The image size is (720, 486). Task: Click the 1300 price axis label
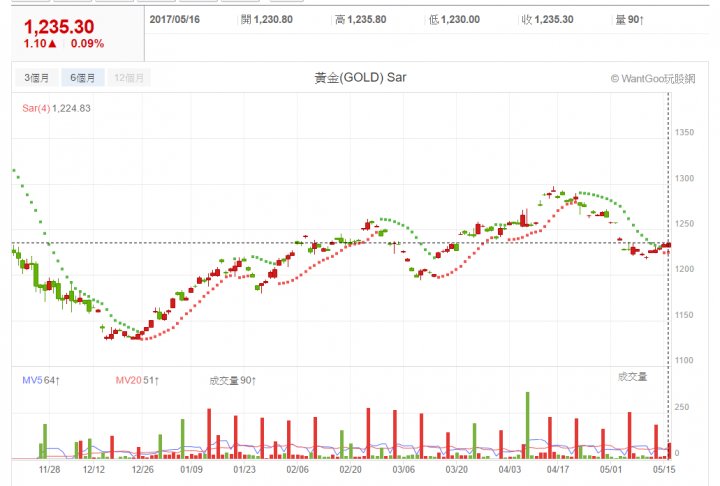(x=684, y=178)
